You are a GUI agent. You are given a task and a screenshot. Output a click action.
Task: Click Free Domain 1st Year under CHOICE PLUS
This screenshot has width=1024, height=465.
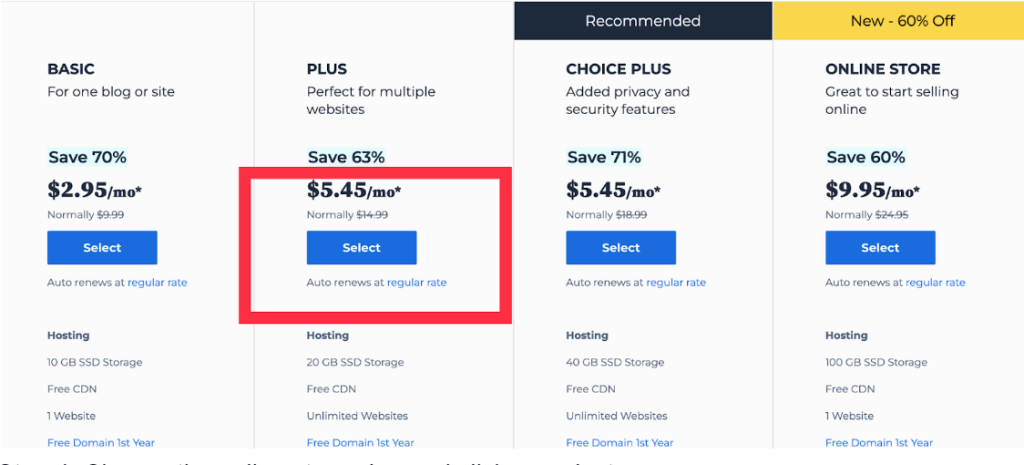(620, 443)
